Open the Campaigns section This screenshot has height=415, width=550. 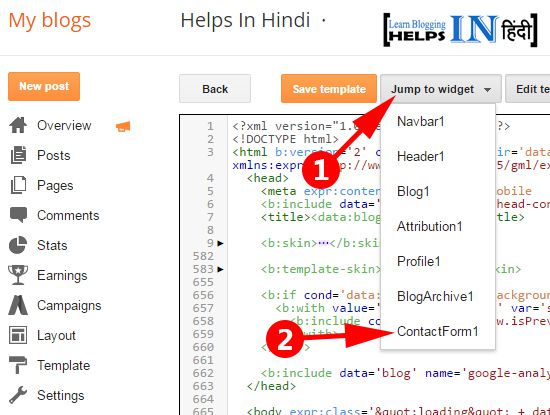69,306
